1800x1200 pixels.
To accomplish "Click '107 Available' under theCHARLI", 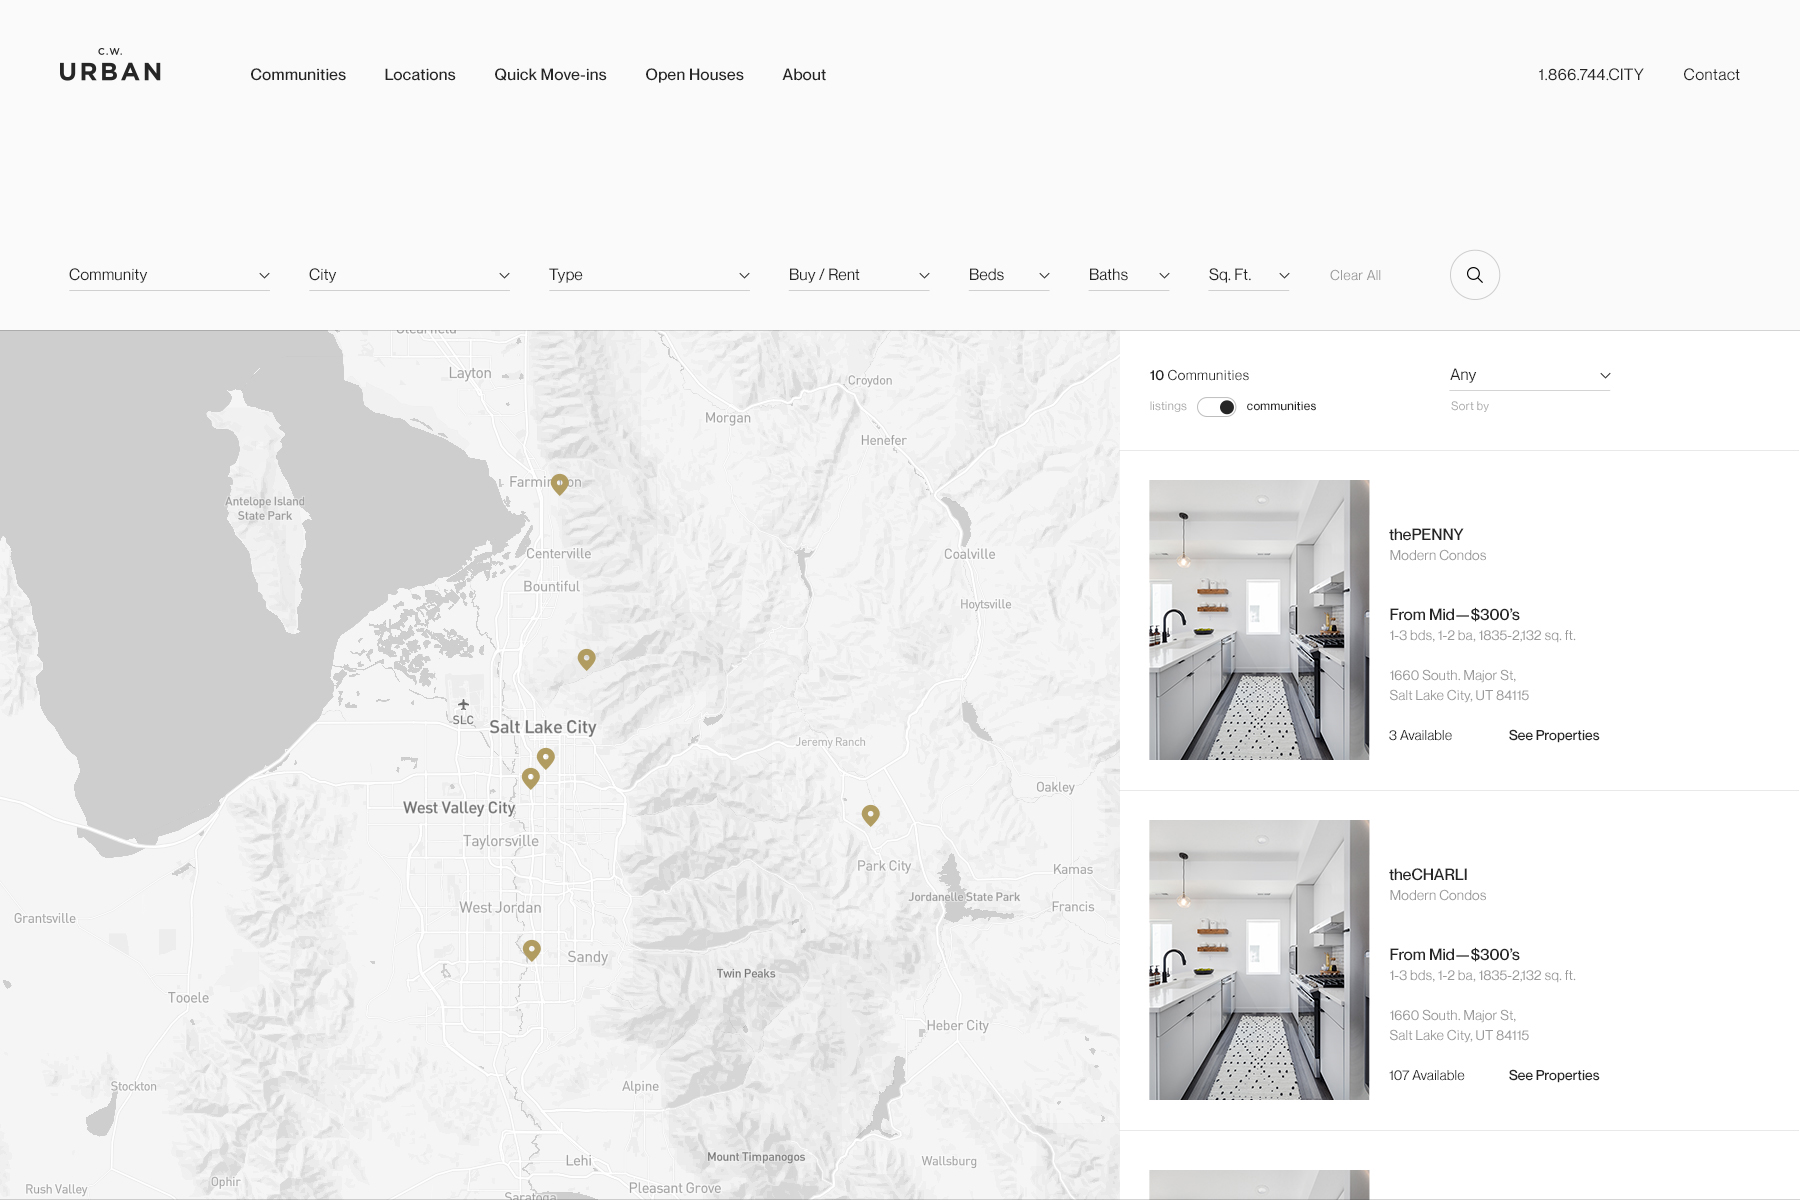I will 1427,1076.
